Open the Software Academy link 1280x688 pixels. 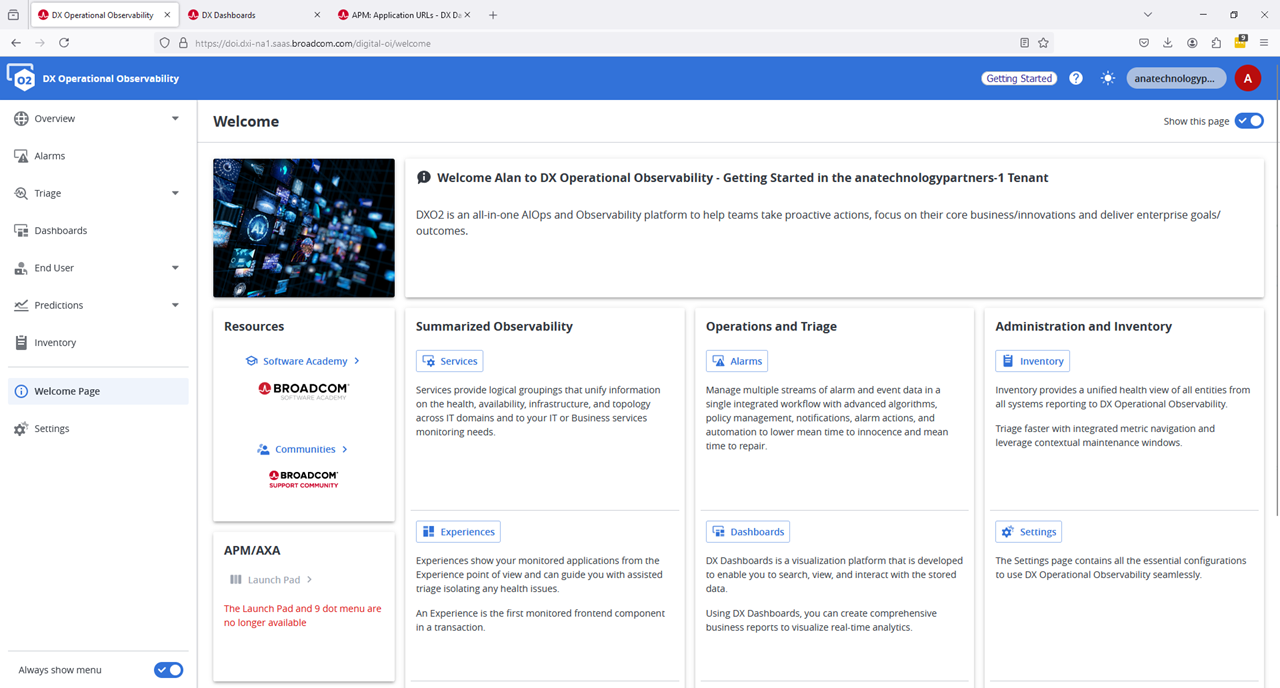(304, 361)
